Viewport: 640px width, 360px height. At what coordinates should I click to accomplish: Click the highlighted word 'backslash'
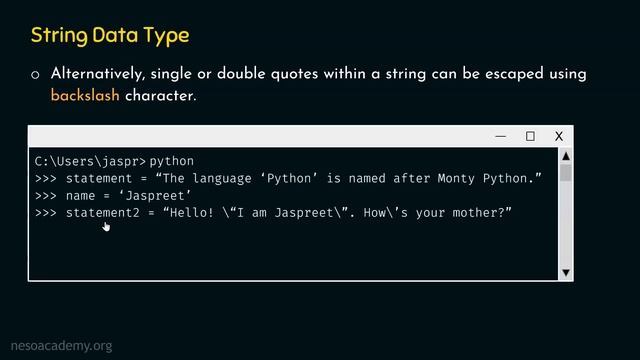pos(85,96)
